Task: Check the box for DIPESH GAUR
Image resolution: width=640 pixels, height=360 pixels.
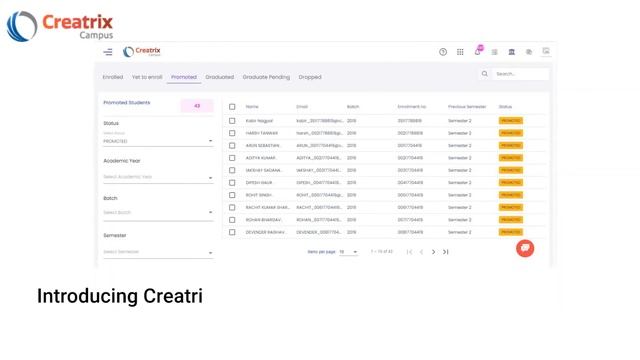Action: coord(232,182)
